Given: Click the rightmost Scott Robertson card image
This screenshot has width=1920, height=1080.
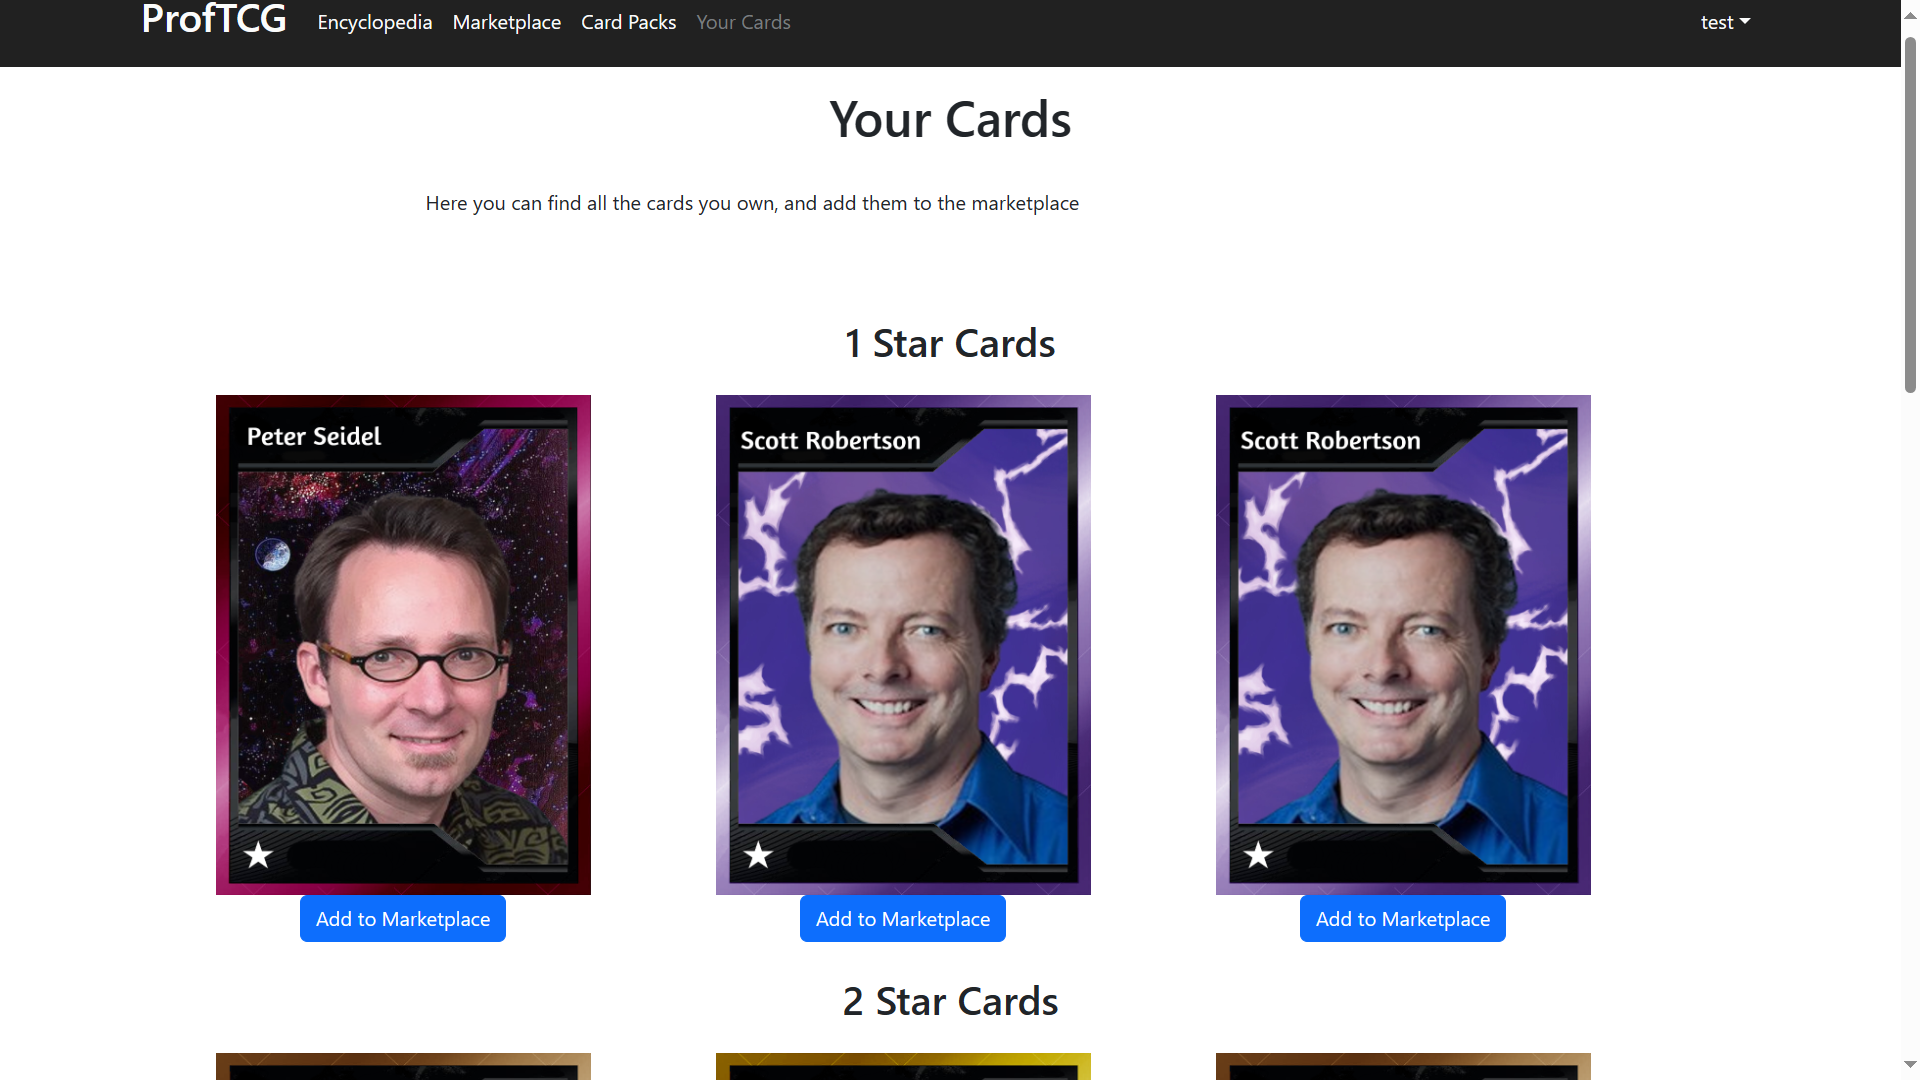Looking at the screenshot, I should (x=1403, y=645).
